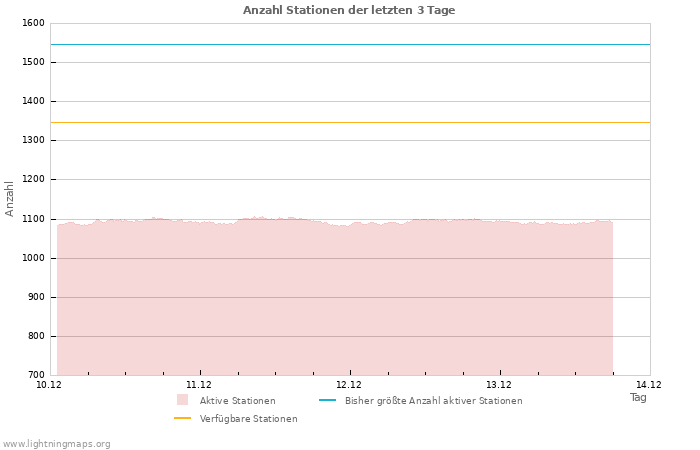The height and width of the screenshot is (450, 700).
Task: Click the 1600 y-axis tick value
Action: point(33,23)
